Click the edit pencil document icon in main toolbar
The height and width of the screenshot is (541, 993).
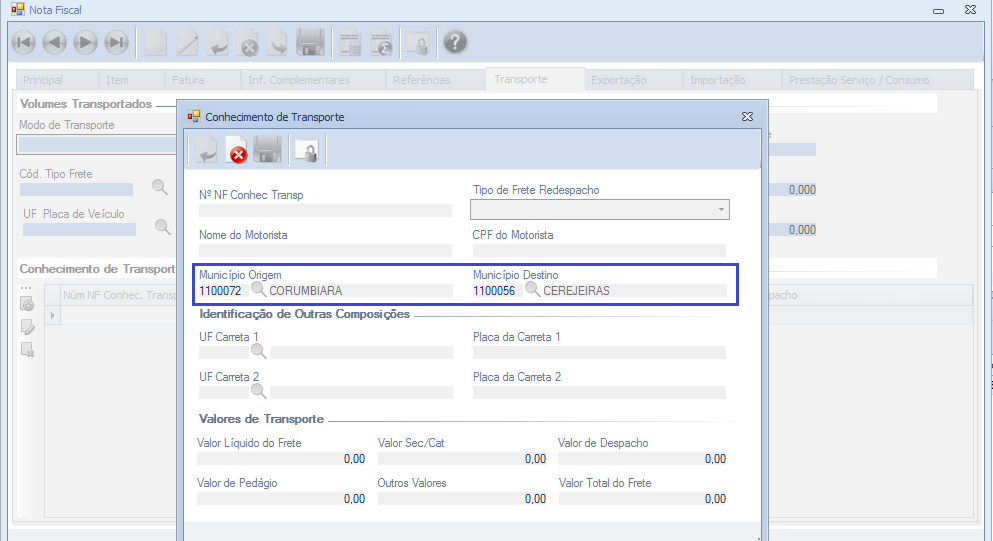click(187, 43)
